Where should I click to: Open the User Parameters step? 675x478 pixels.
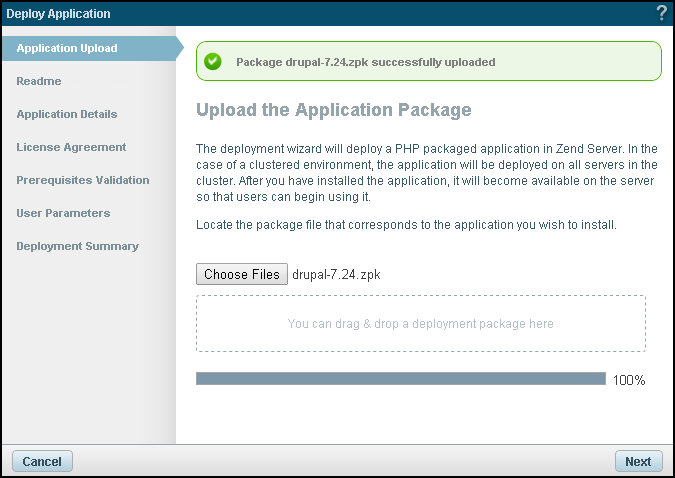point(63,213)
